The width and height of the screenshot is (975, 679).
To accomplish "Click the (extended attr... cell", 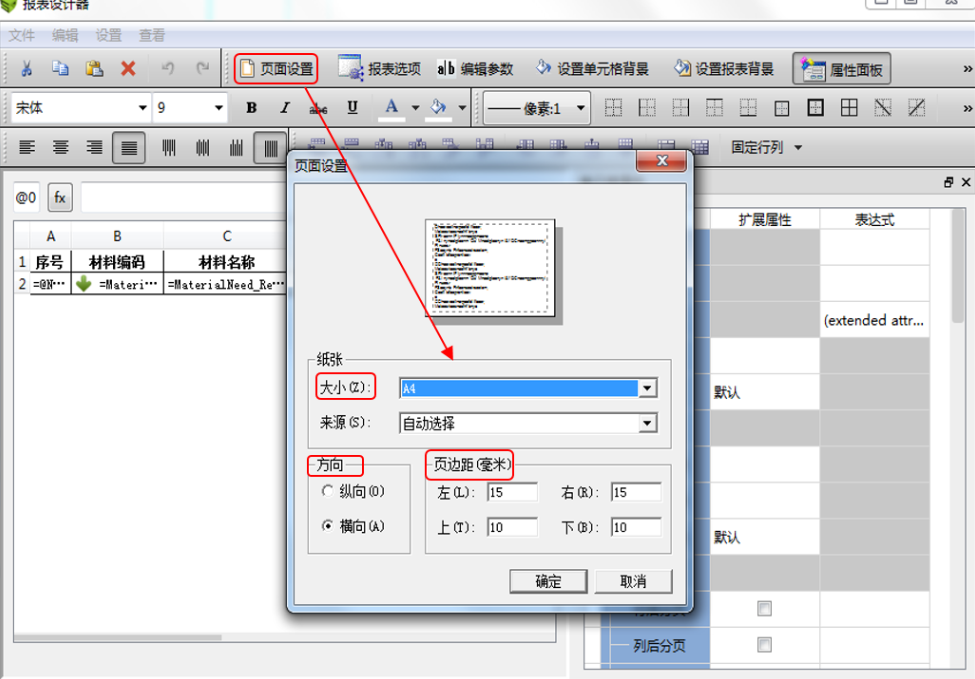I will click(874, 320).
